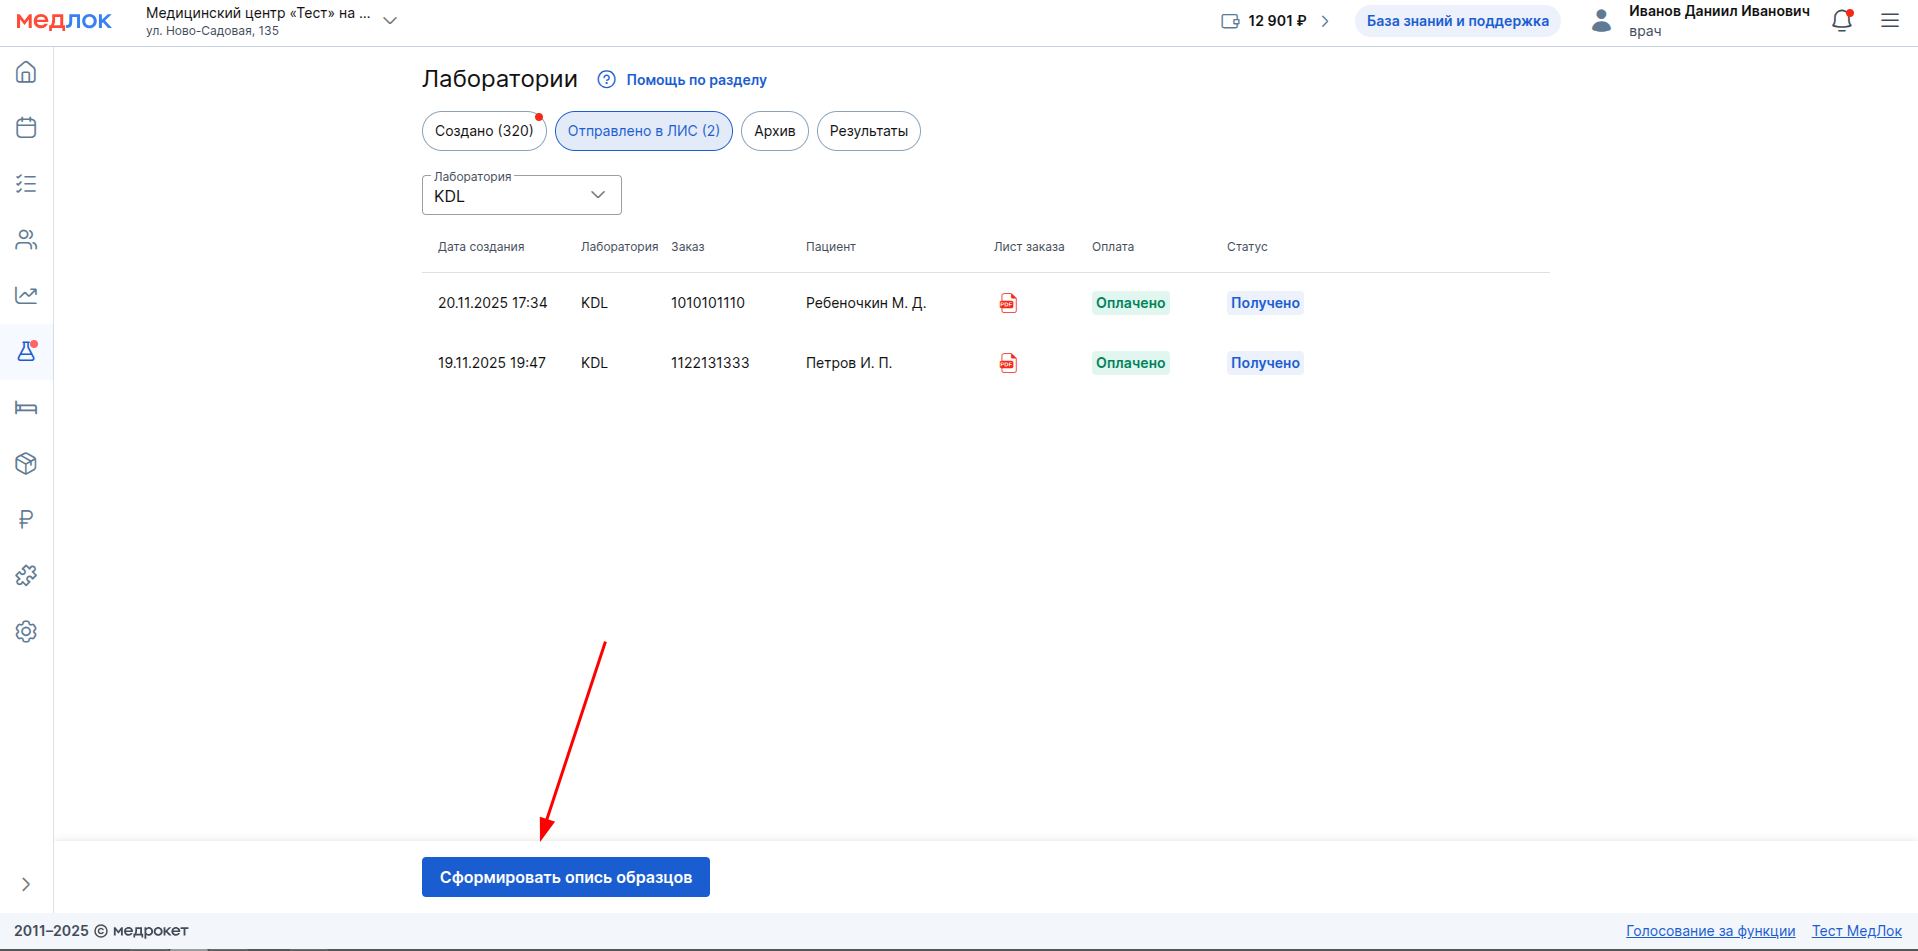Click the notifications bell icon

tap(1841, 21)
